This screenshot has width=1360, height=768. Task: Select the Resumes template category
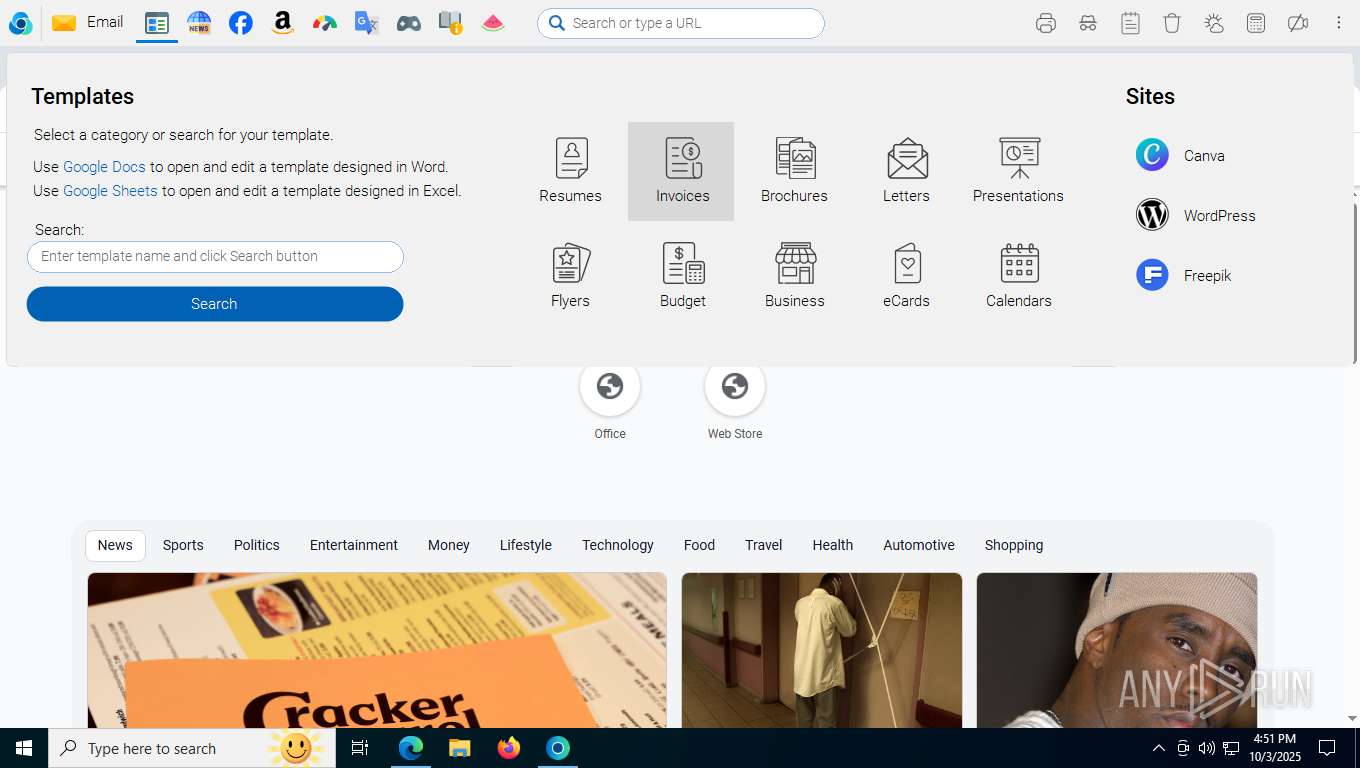point(571,171)
